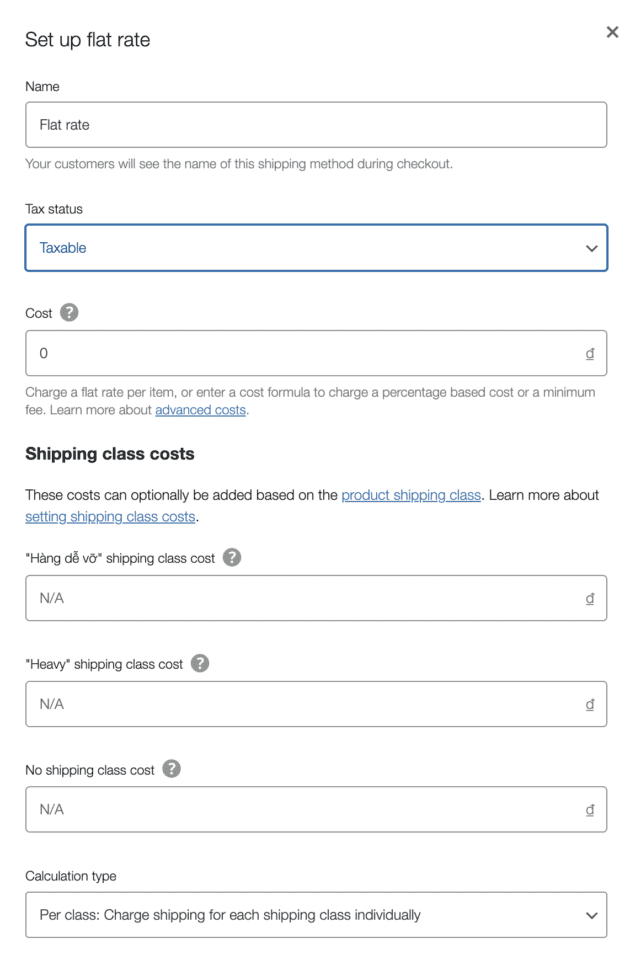Screen dimensions: 630x960
Task: Click the Cost help question mark icon
Action: [68, 313]
